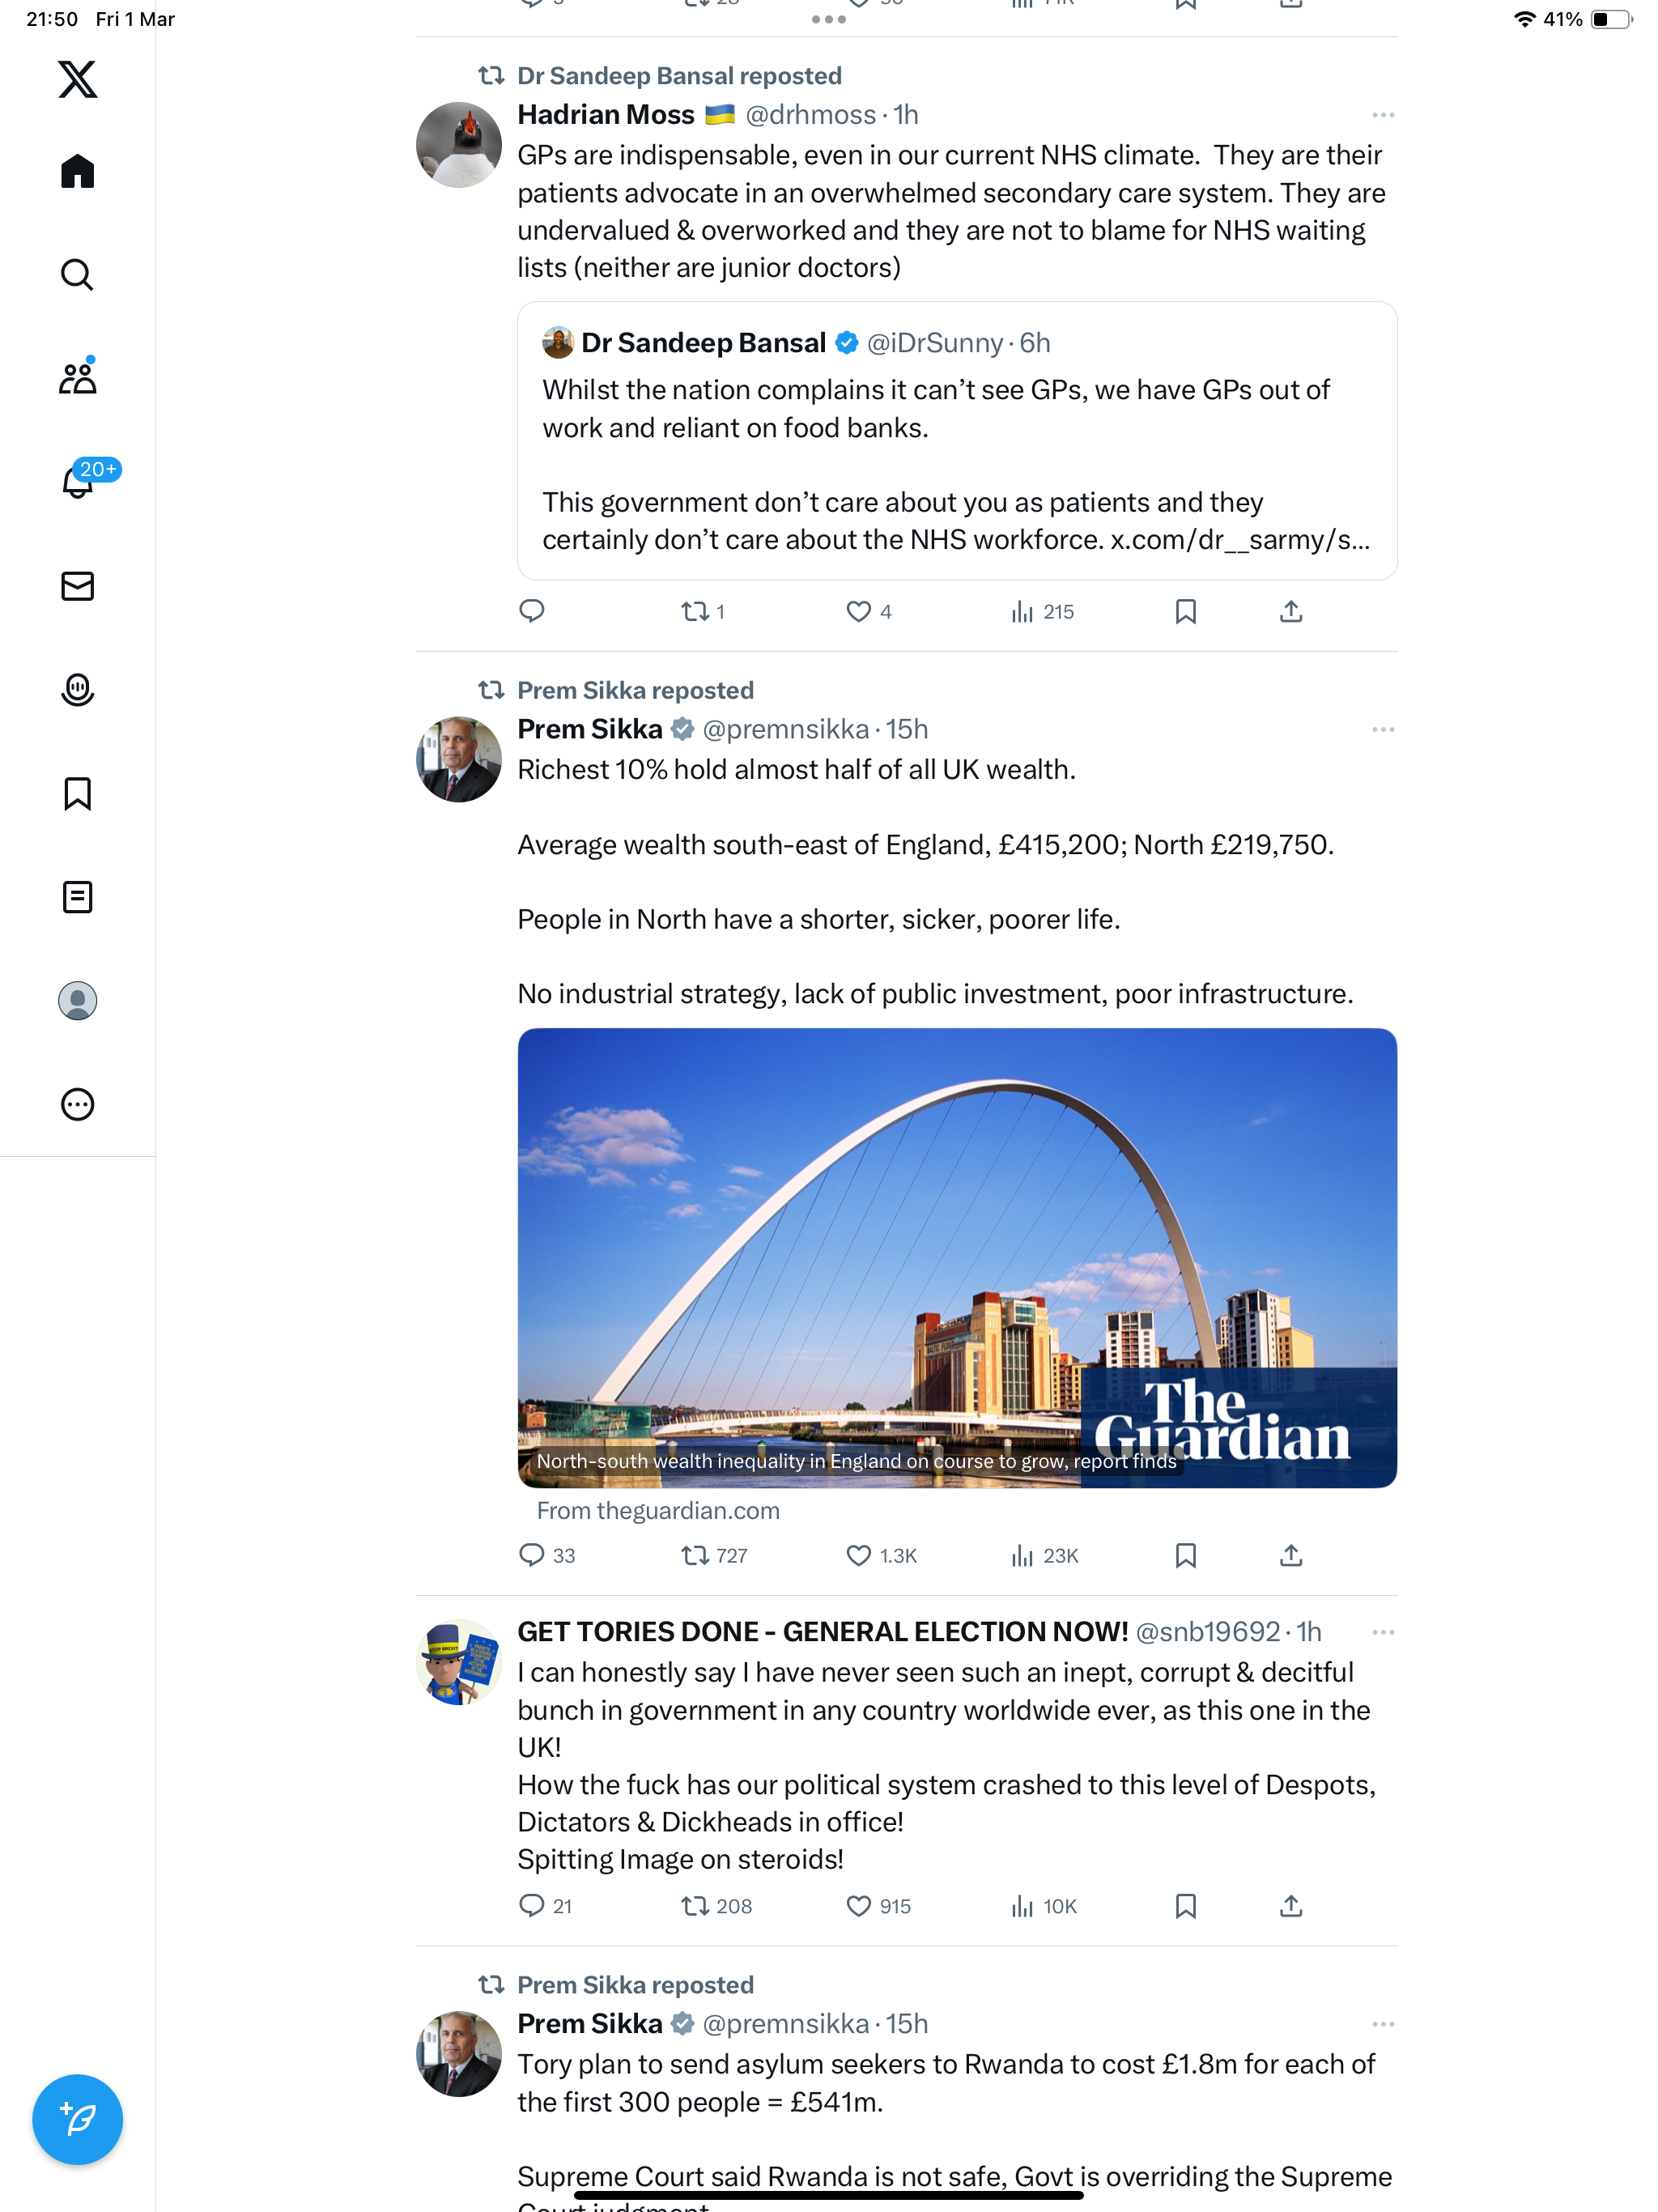Open Communities from the sidebar
1658x2212 pixels.
(77, 377)
